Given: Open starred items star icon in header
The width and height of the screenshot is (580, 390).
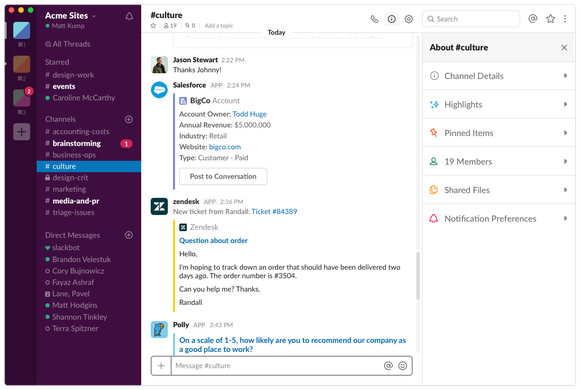Looking at the screenshot, I should [x=550, y=19].
